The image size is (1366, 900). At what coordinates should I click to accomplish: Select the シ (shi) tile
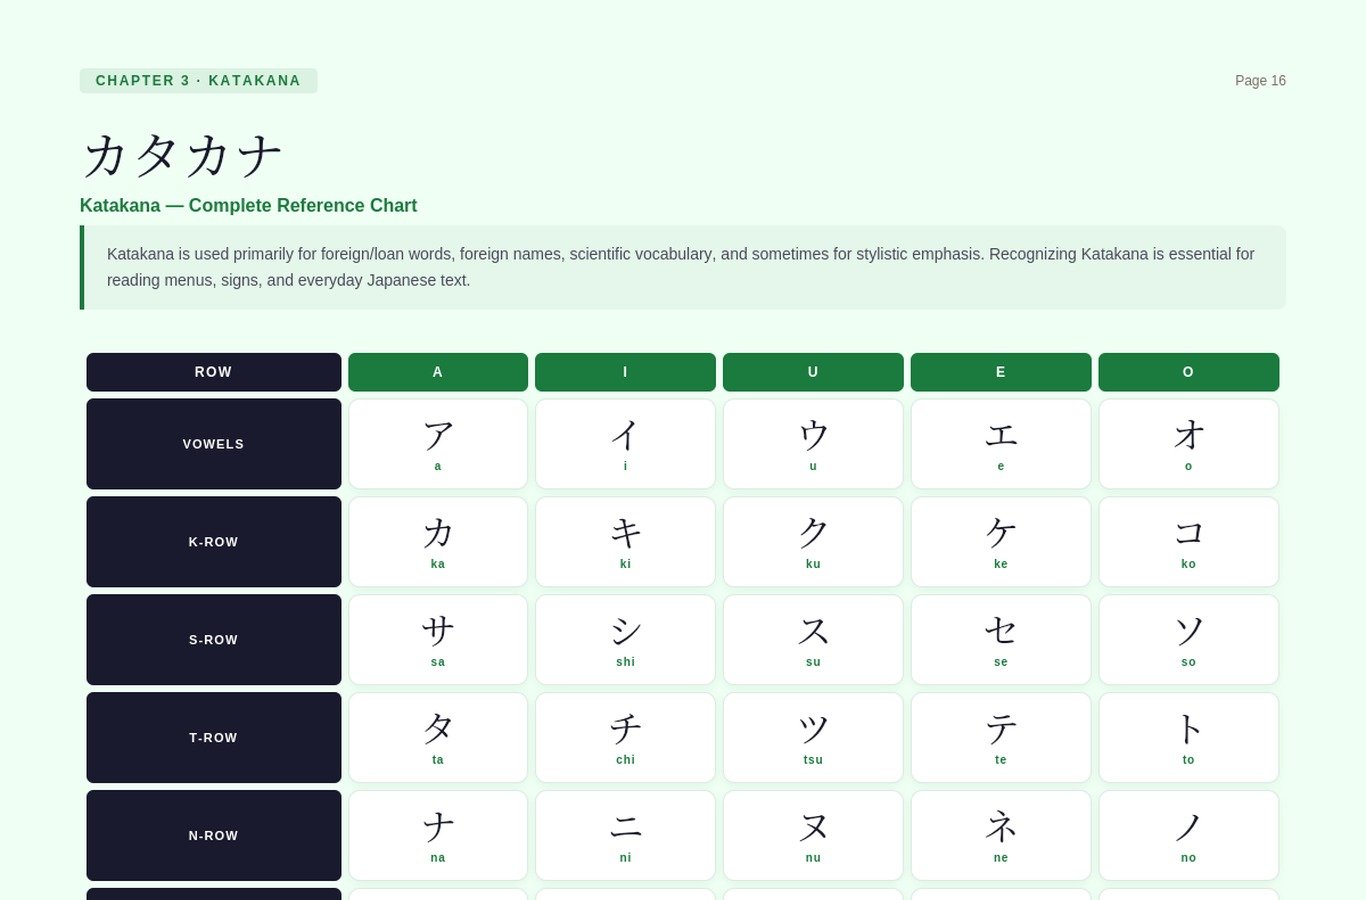625,639
